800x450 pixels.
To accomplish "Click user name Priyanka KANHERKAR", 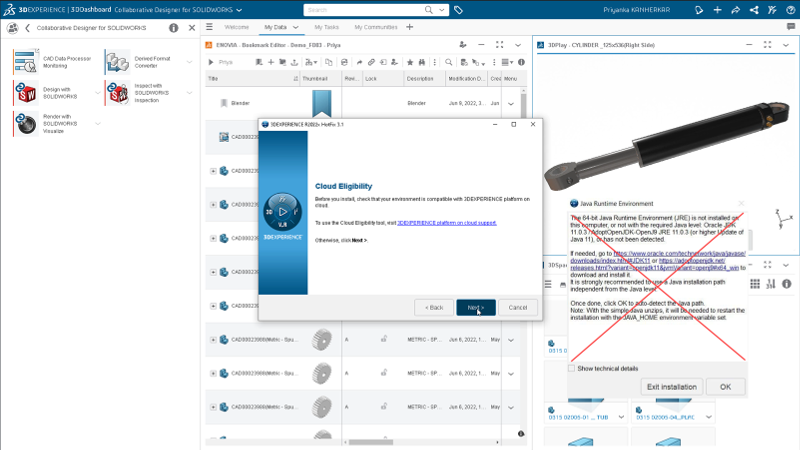I will click(x=636, y=10).
